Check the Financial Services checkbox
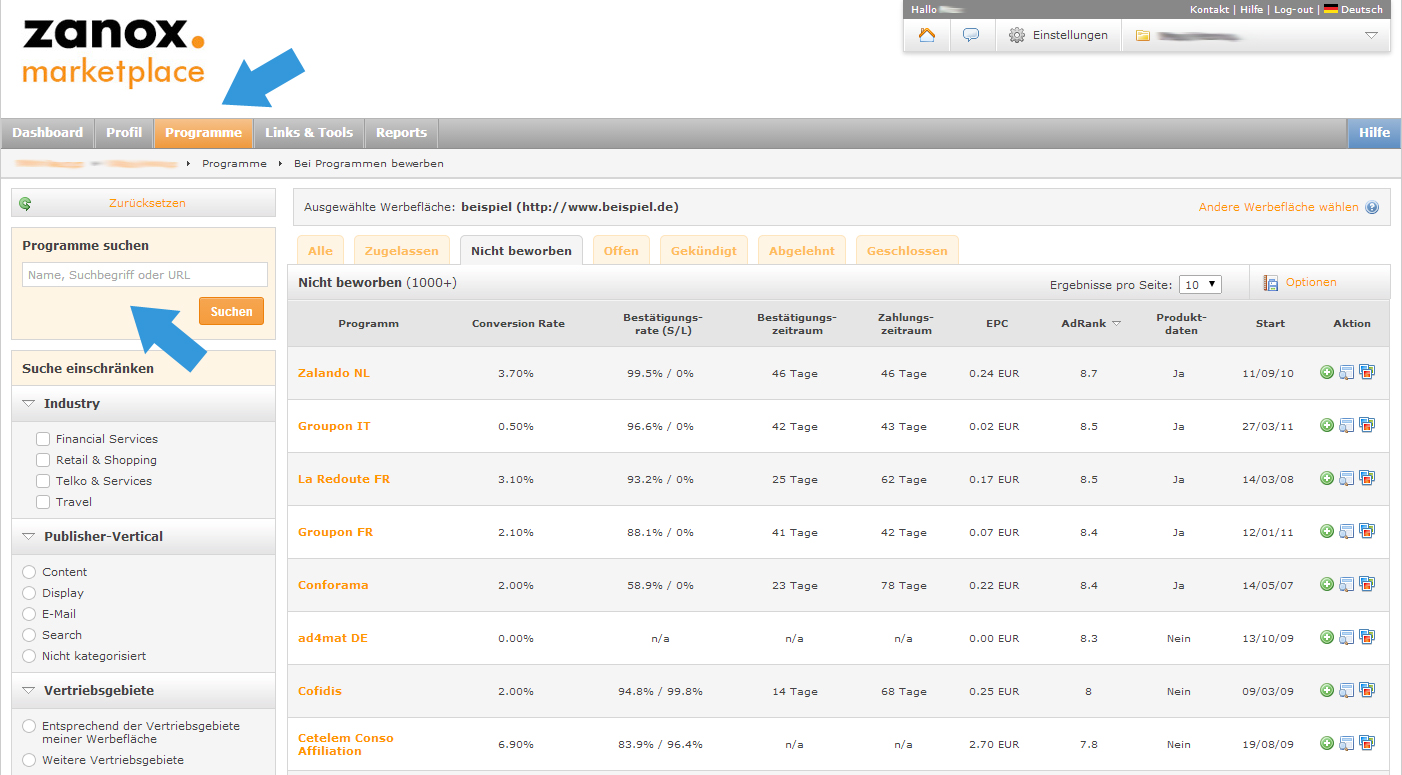 point(43,438)
